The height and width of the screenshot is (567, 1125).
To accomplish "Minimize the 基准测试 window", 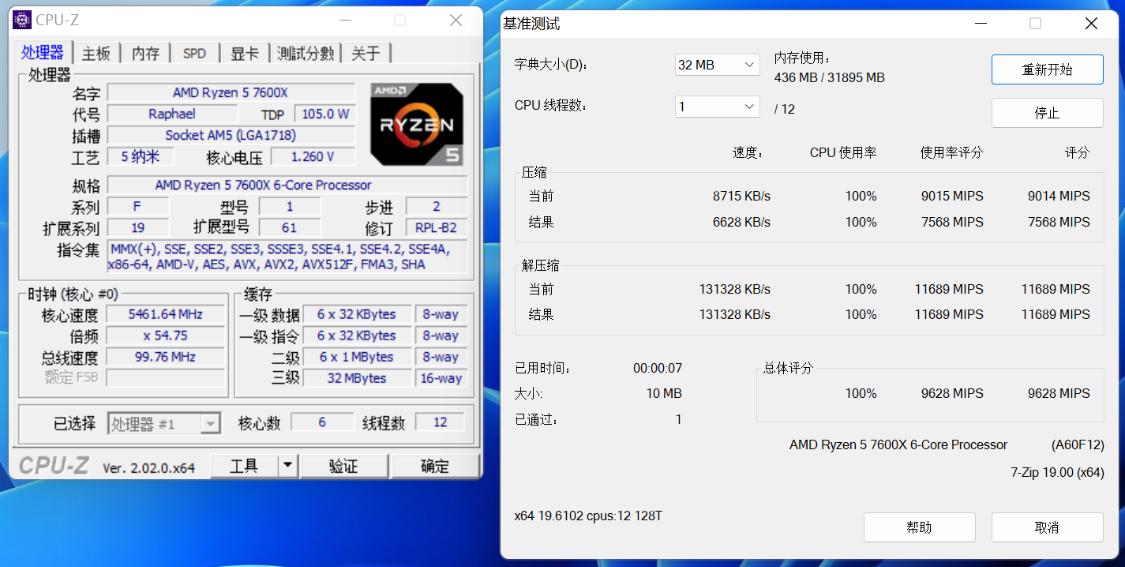I will click(981, 24).
